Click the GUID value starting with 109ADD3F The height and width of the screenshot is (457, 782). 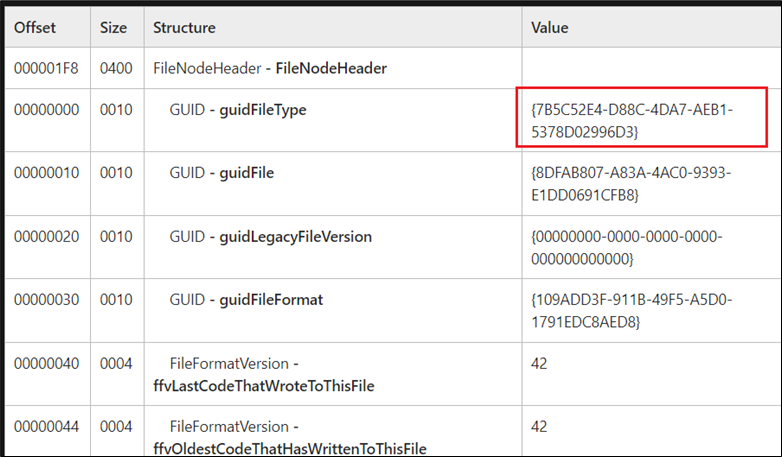click(630, 311)
